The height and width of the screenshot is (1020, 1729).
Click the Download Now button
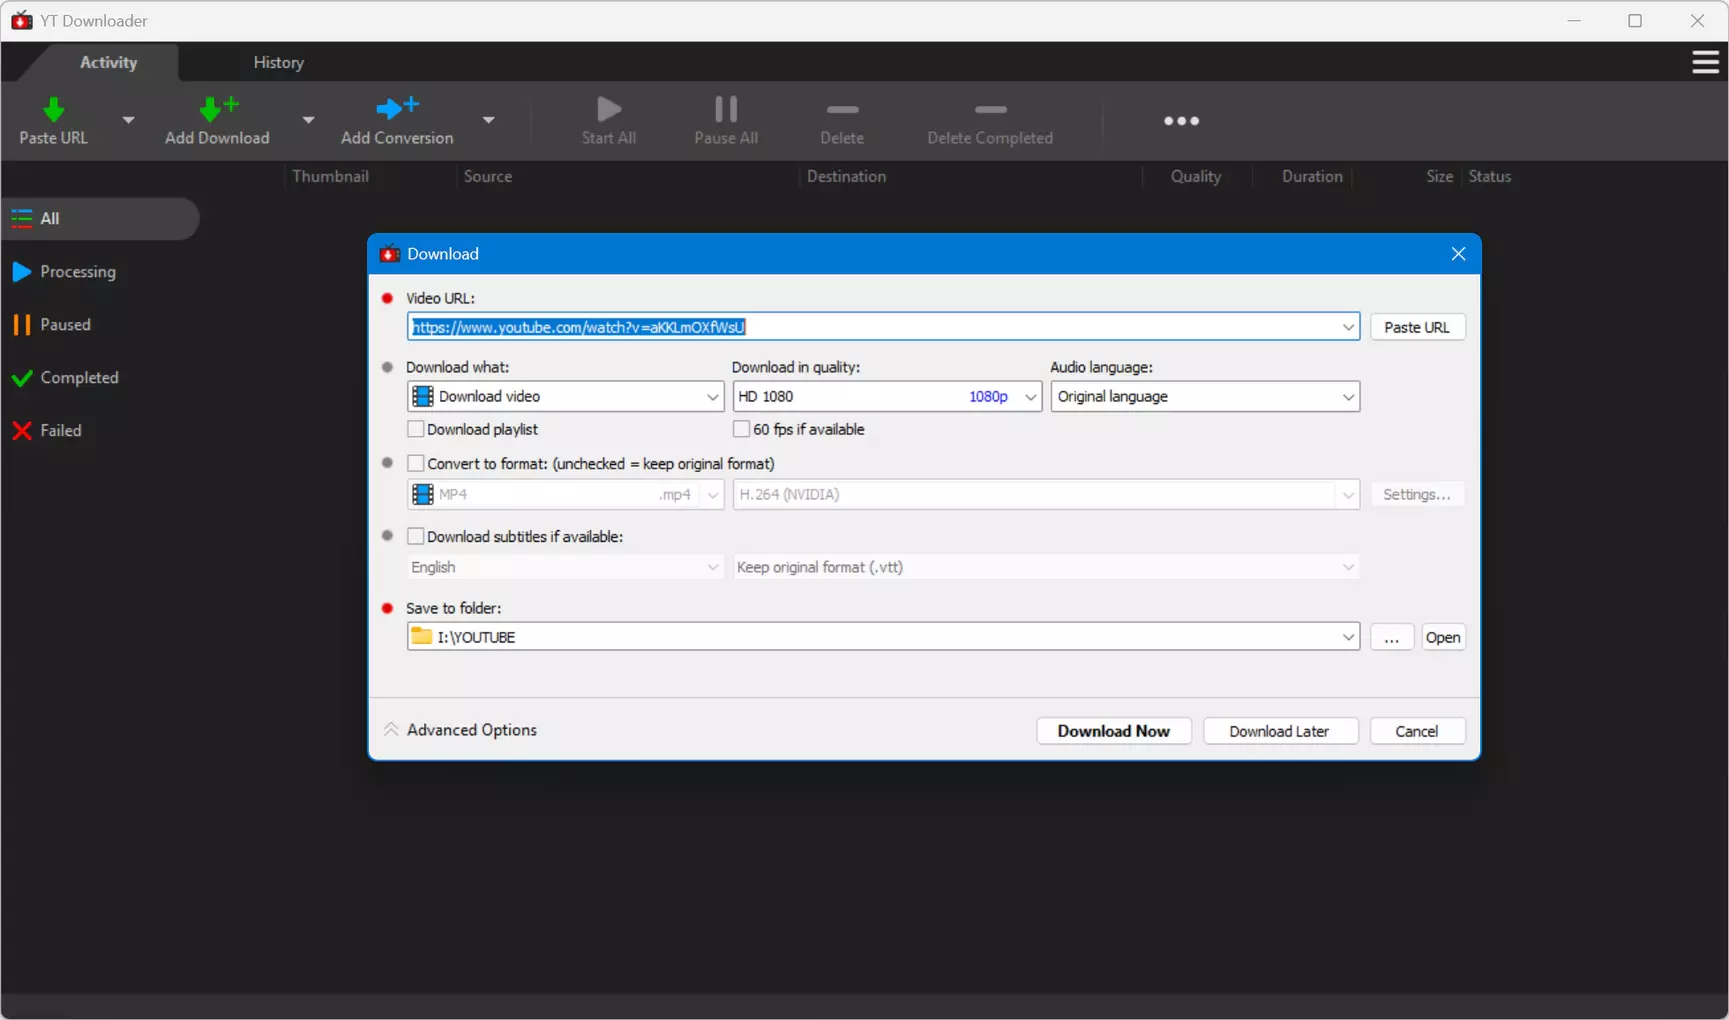(x=1114, y=731)
